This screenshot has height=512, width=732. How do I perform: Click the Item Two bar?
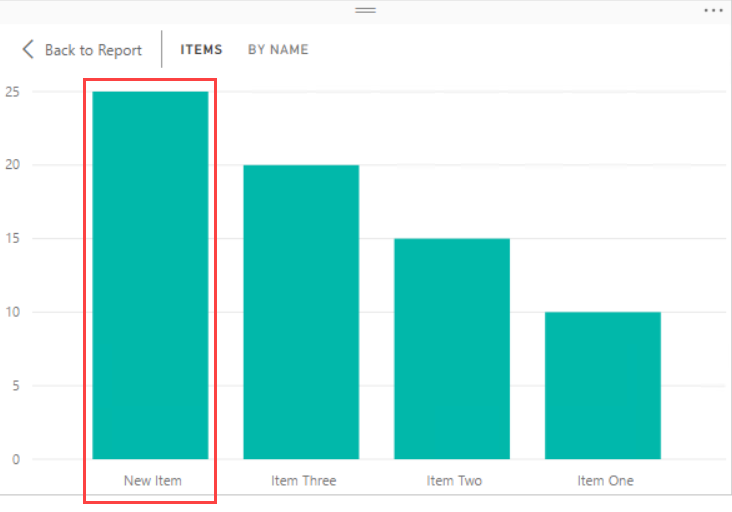(x=452, y=348)
